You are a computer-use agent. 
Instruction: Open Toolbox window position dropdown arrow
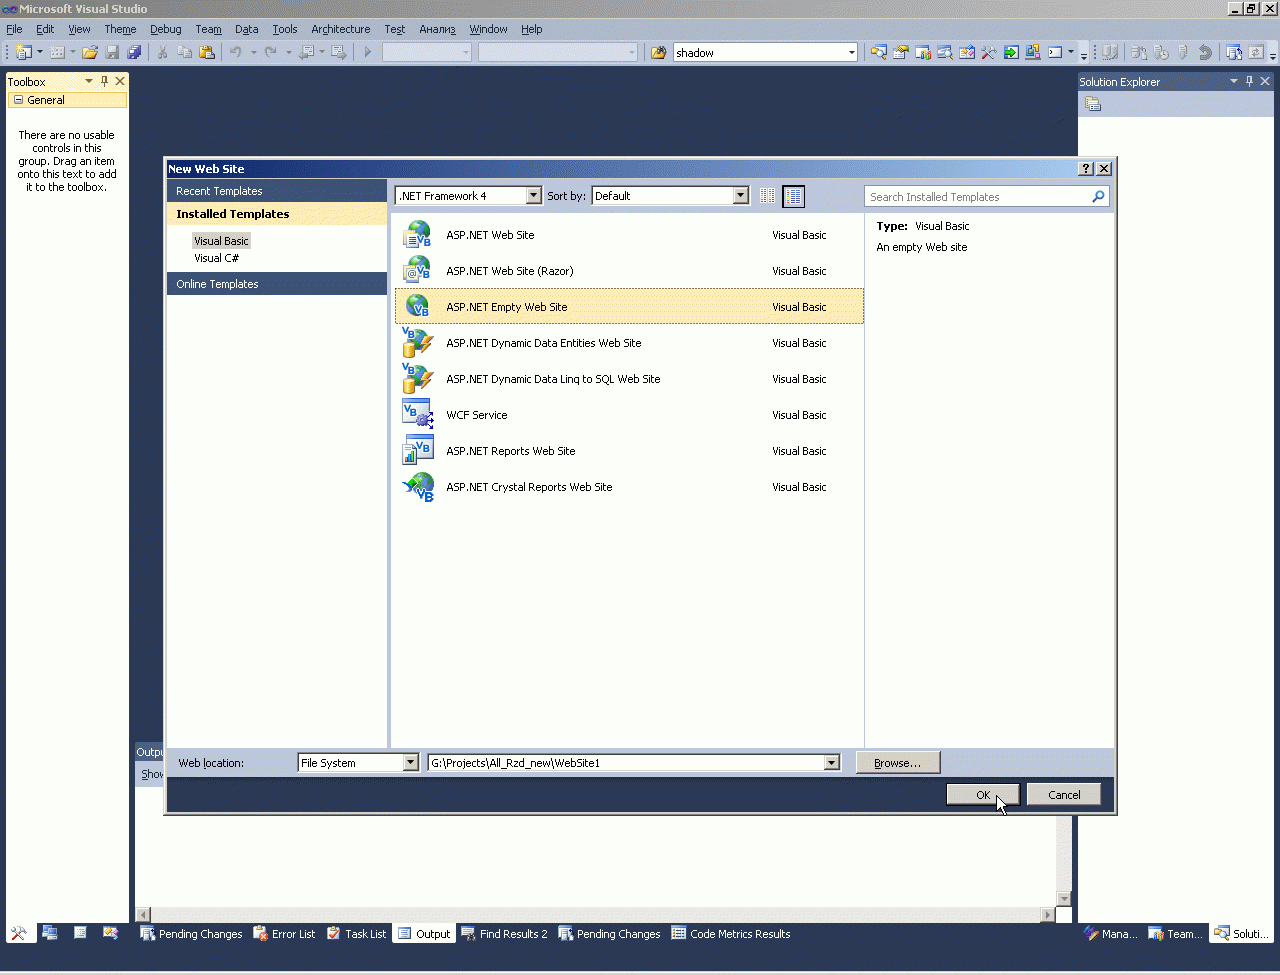click(x=88, y=81)
